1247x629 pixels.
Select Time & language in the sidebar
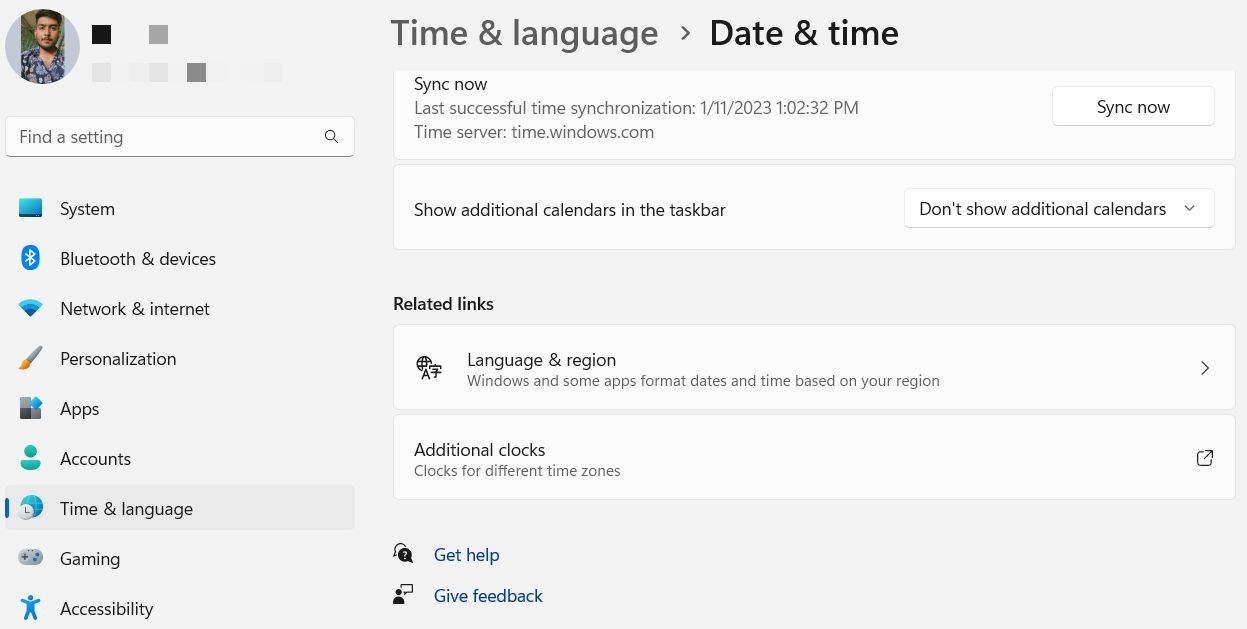tap(126, 509)
